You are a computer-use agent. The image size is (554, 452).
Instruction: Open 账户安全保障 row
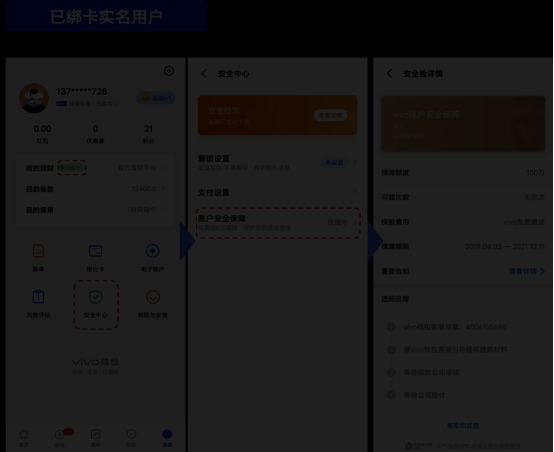point(278,223)
